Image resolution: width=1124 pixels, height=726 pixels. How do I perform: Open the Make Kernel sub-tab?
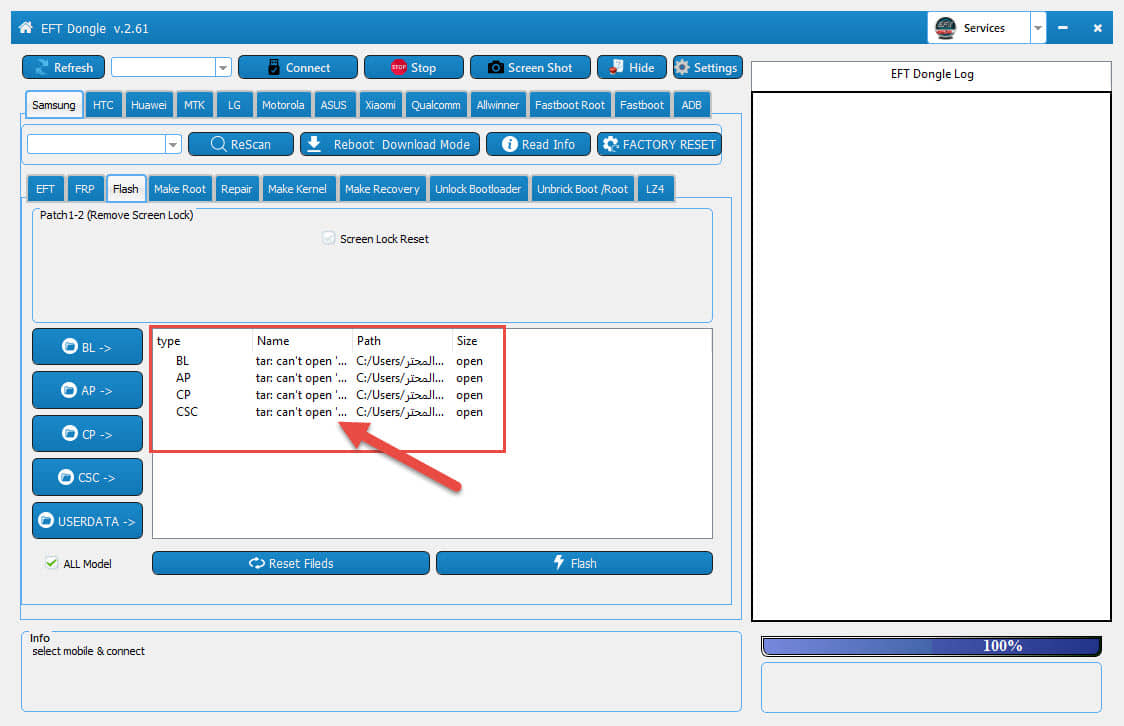(x=297, y=188)
